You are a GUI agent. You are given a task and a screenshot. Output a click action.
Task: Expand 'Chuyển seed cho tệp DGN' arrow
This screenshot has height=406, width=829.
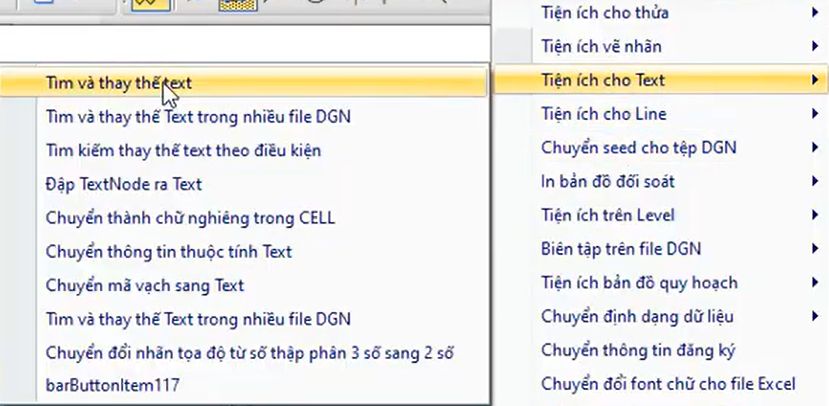tap(815, 148)
